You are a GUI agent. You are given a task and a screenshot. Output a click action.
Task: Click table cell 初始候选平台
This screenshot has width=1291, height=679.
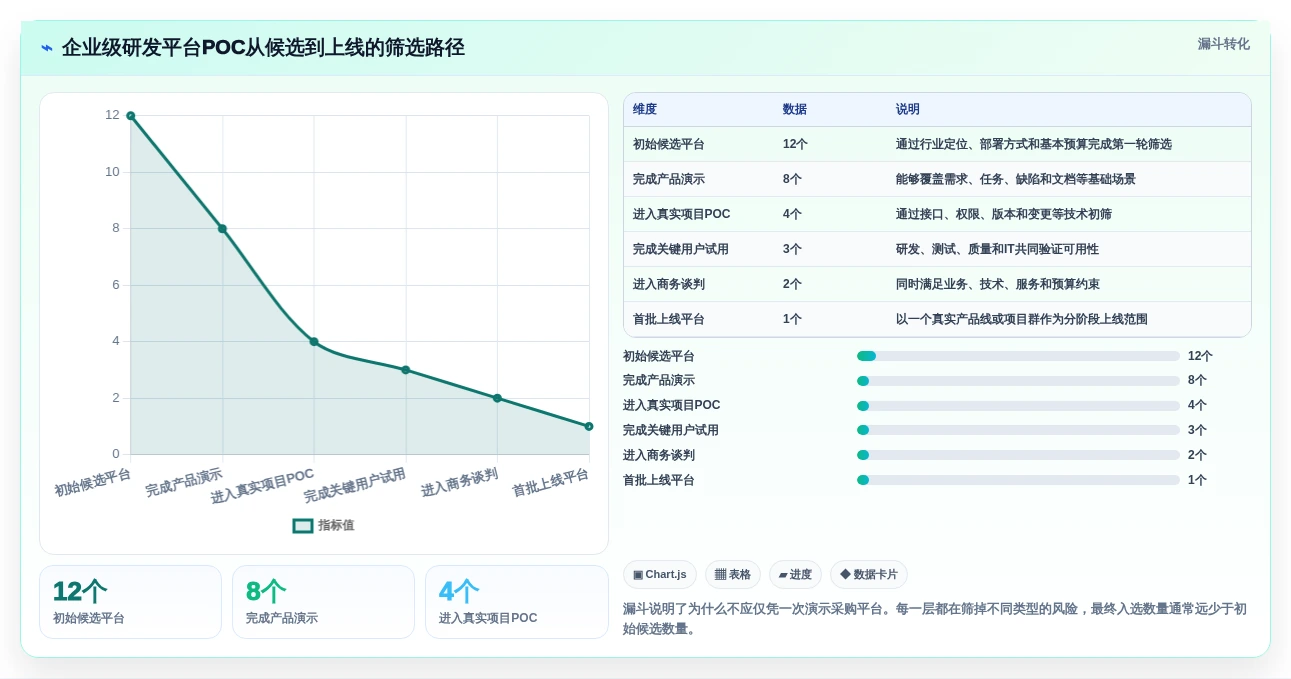click(x=669, y=144)
